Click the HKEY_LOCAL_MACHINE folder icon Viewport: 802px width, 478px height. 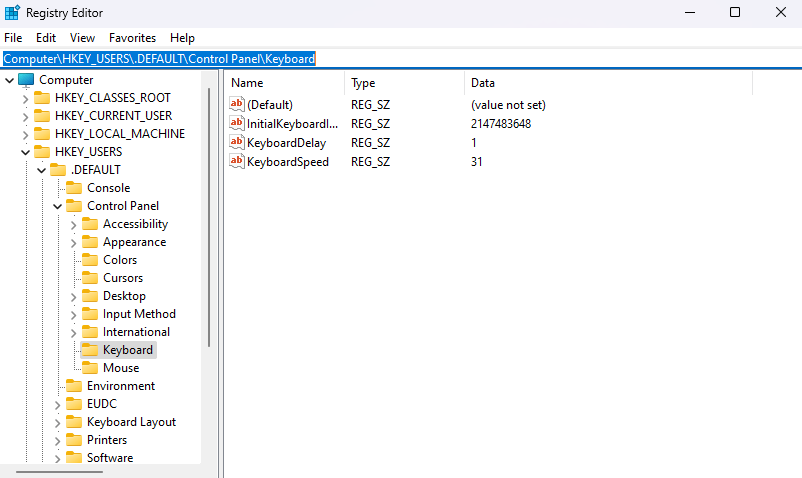(42, 134)
